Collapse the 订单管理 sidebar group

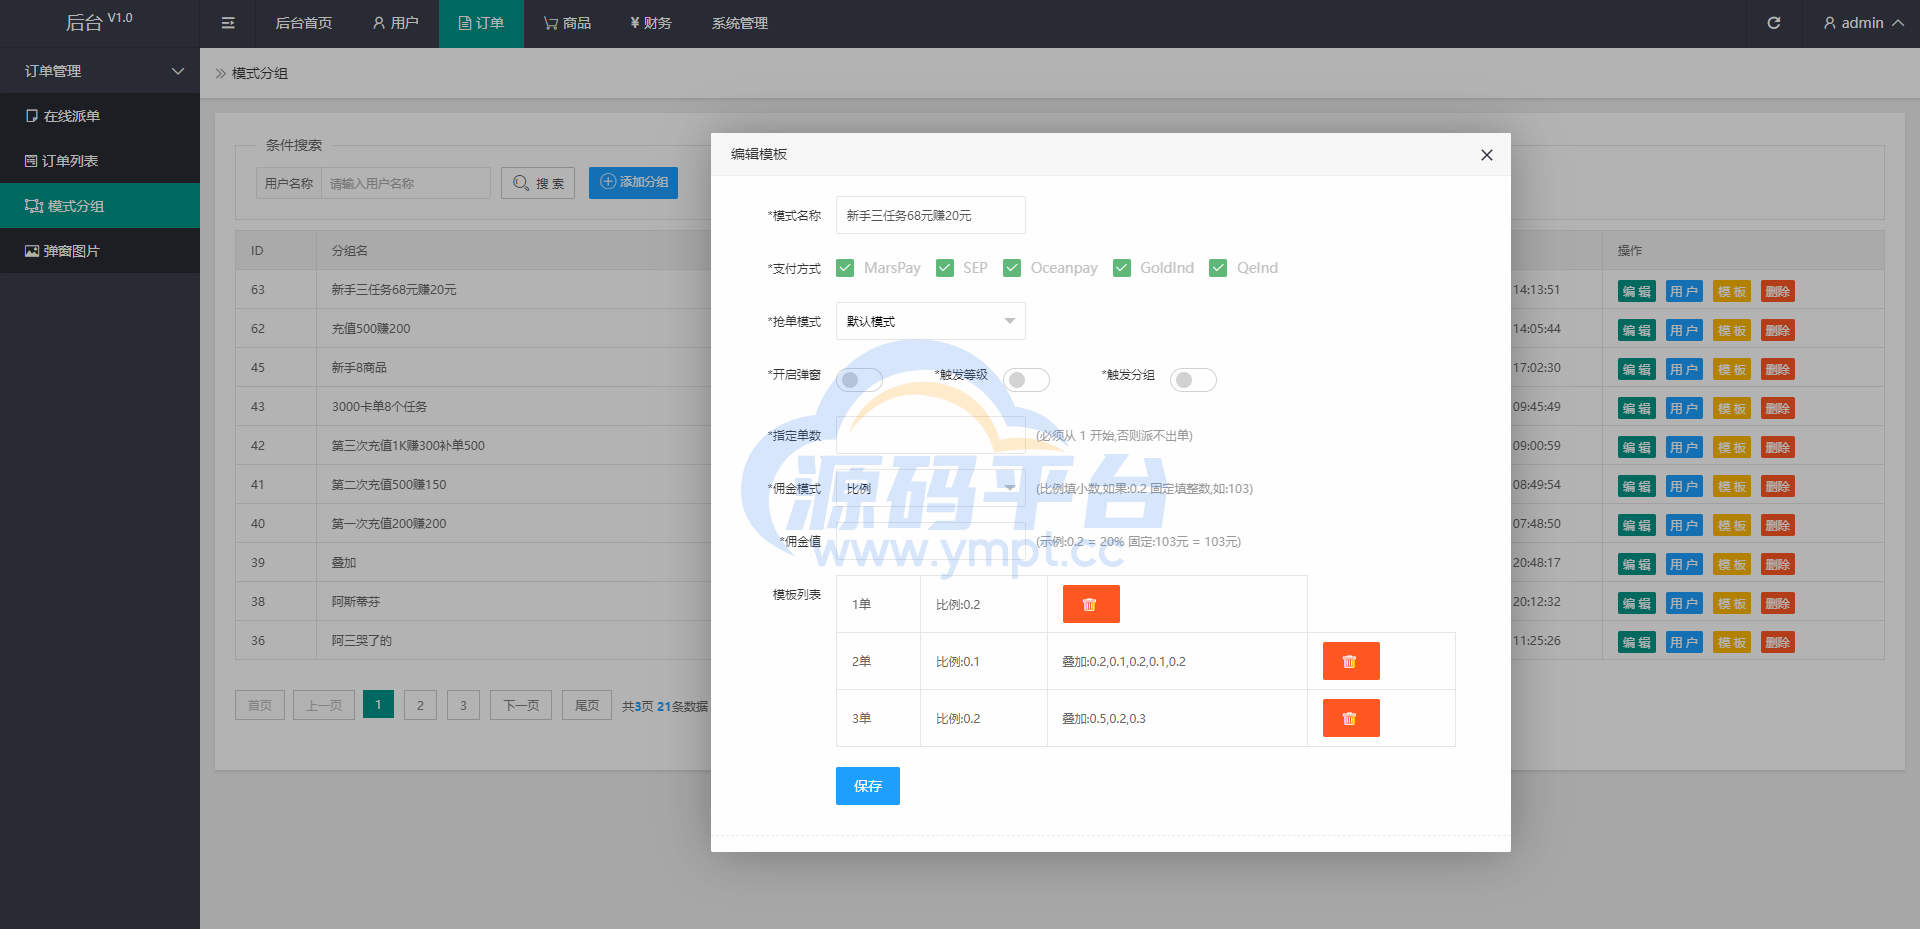100,71
